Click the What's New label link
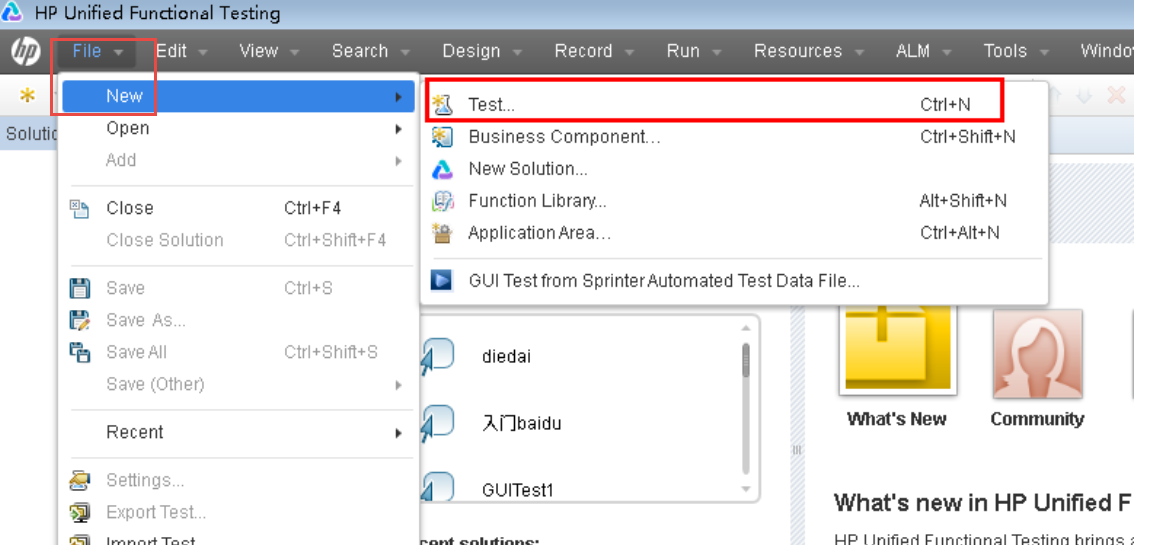This screenshot has height=545, width=1154. coord(896,419)
